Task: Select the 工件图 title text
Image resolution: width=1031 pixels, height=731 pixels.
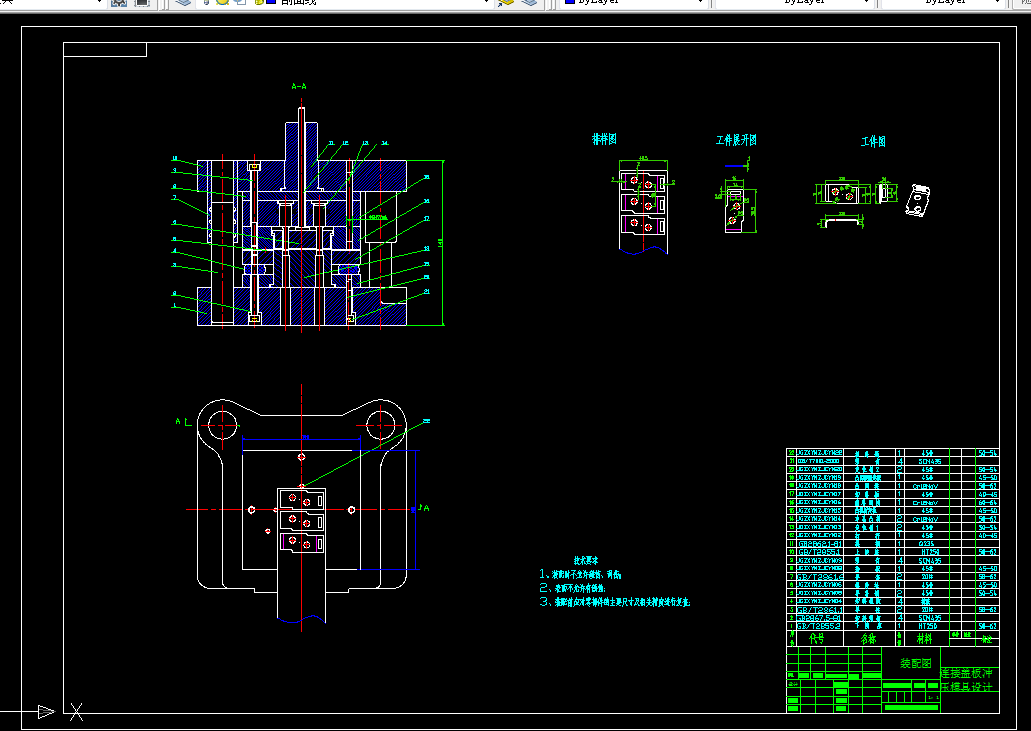Action: point(873,141)
